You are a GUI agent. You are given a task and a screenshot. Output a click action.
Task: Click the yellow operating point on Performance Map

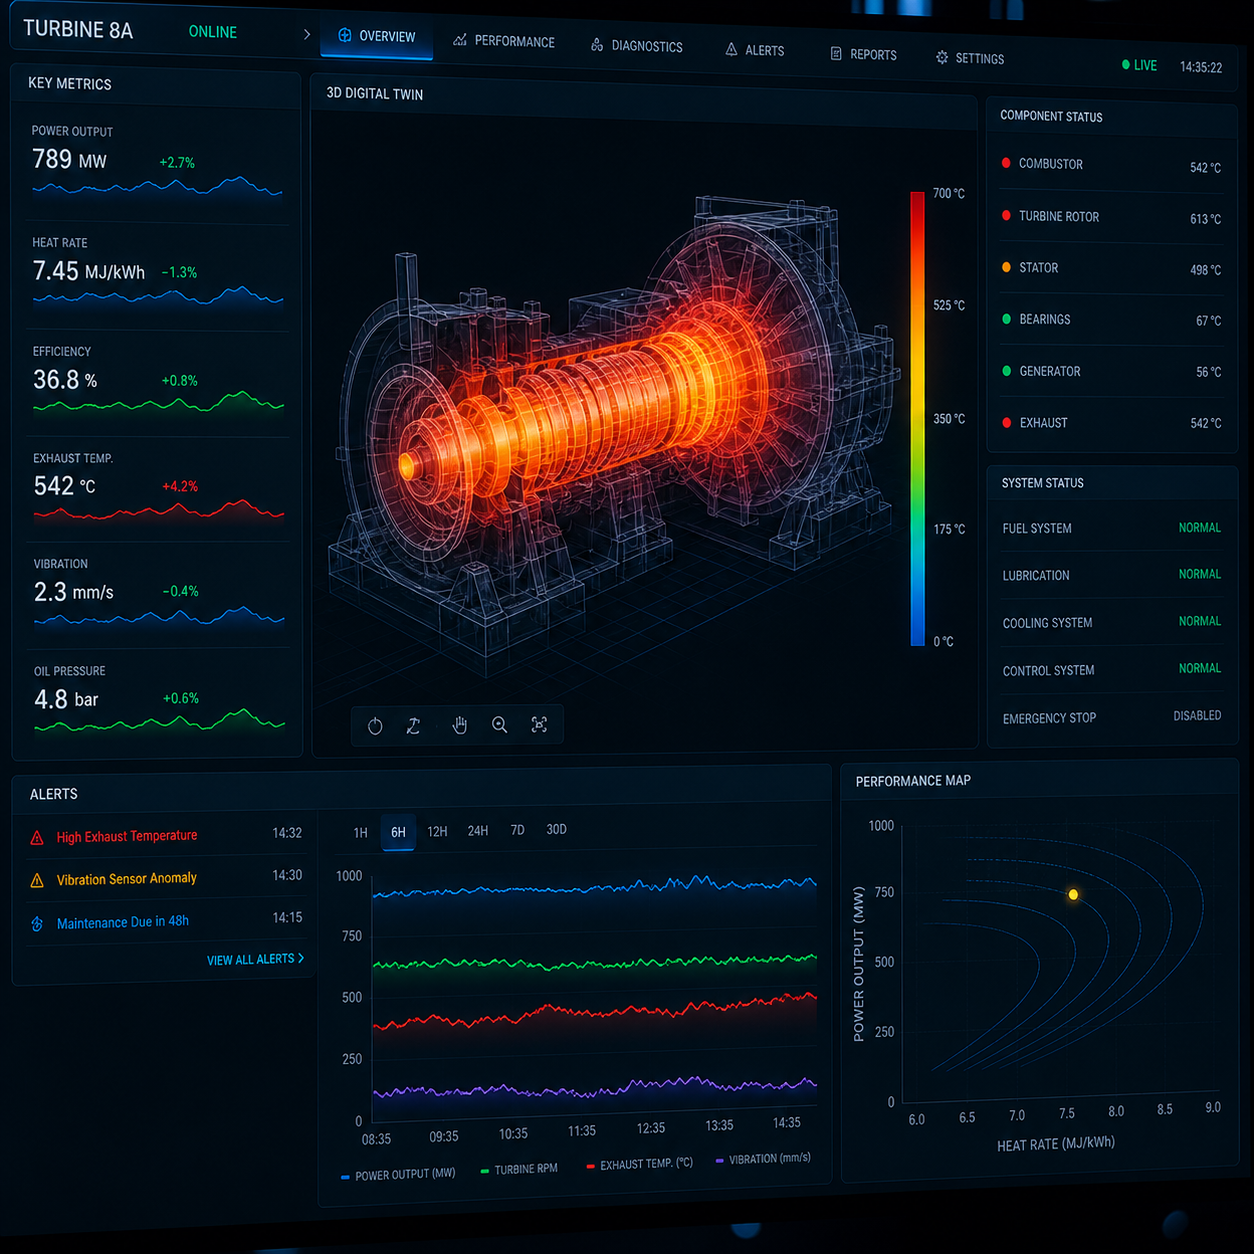pos(1073,894)
